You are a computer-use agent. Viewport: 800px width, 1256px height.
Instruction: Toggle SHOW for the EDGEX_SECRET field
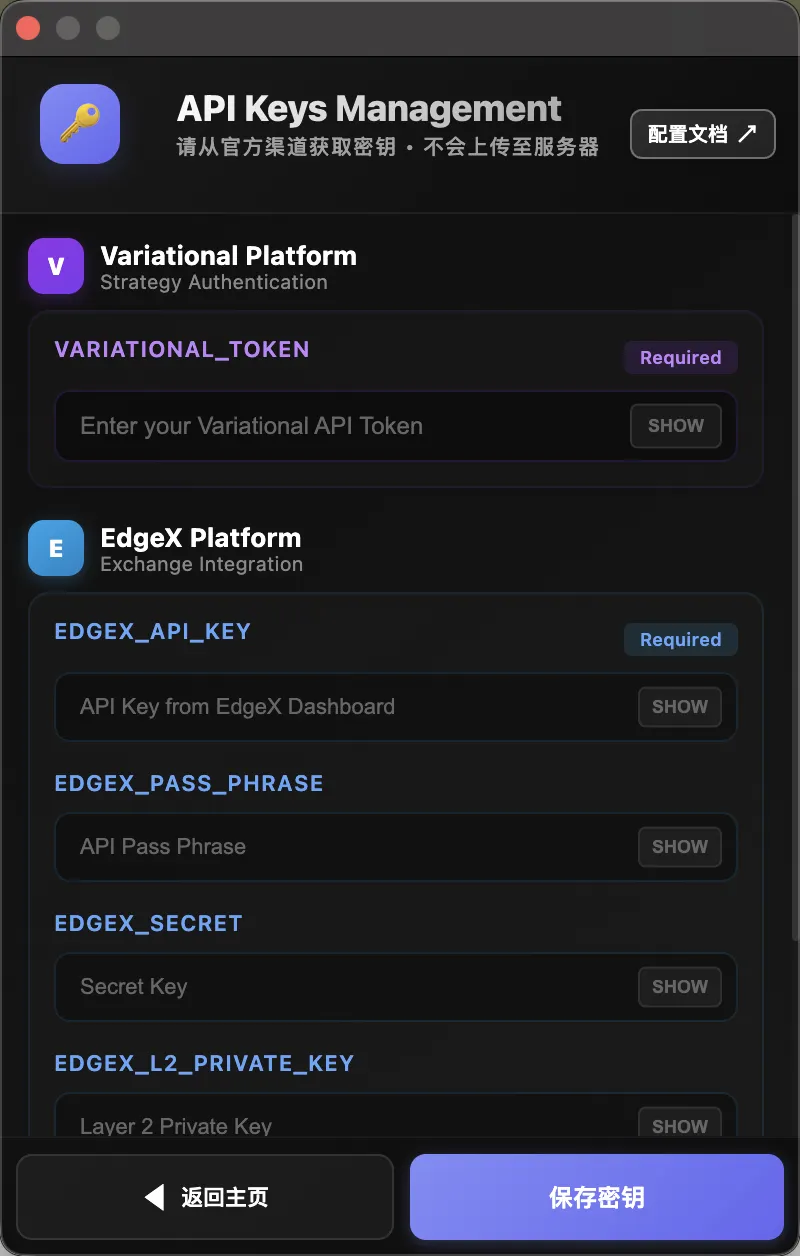(679, 986)
